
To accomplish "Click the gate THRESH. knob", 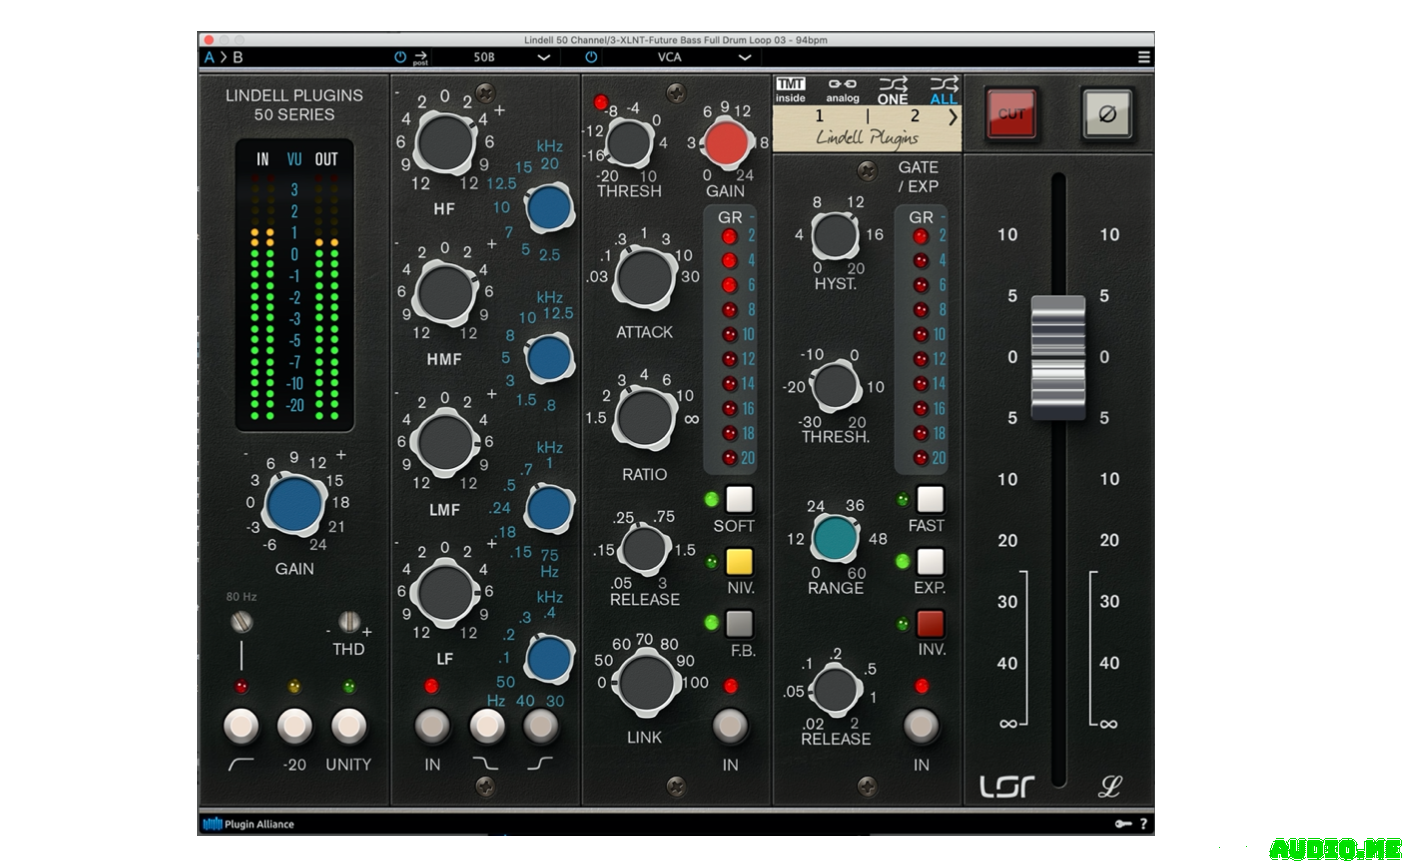I will coord(834,387).
